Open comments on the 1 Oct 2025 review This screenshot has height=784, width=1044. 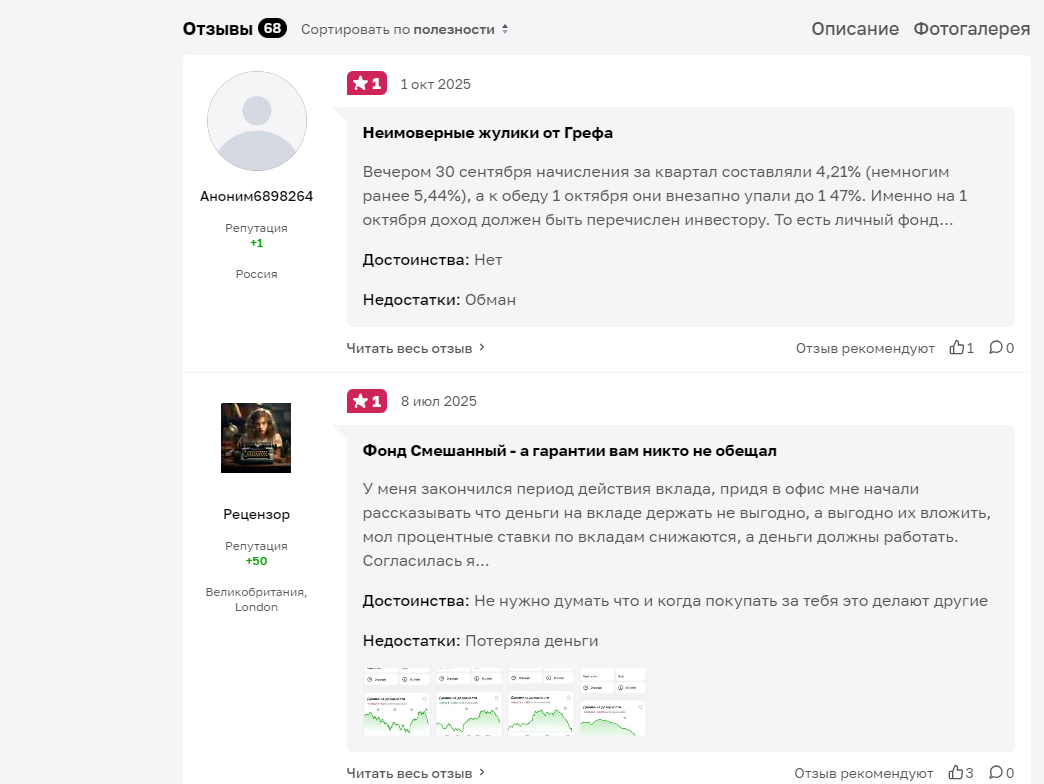coord(996,348)
